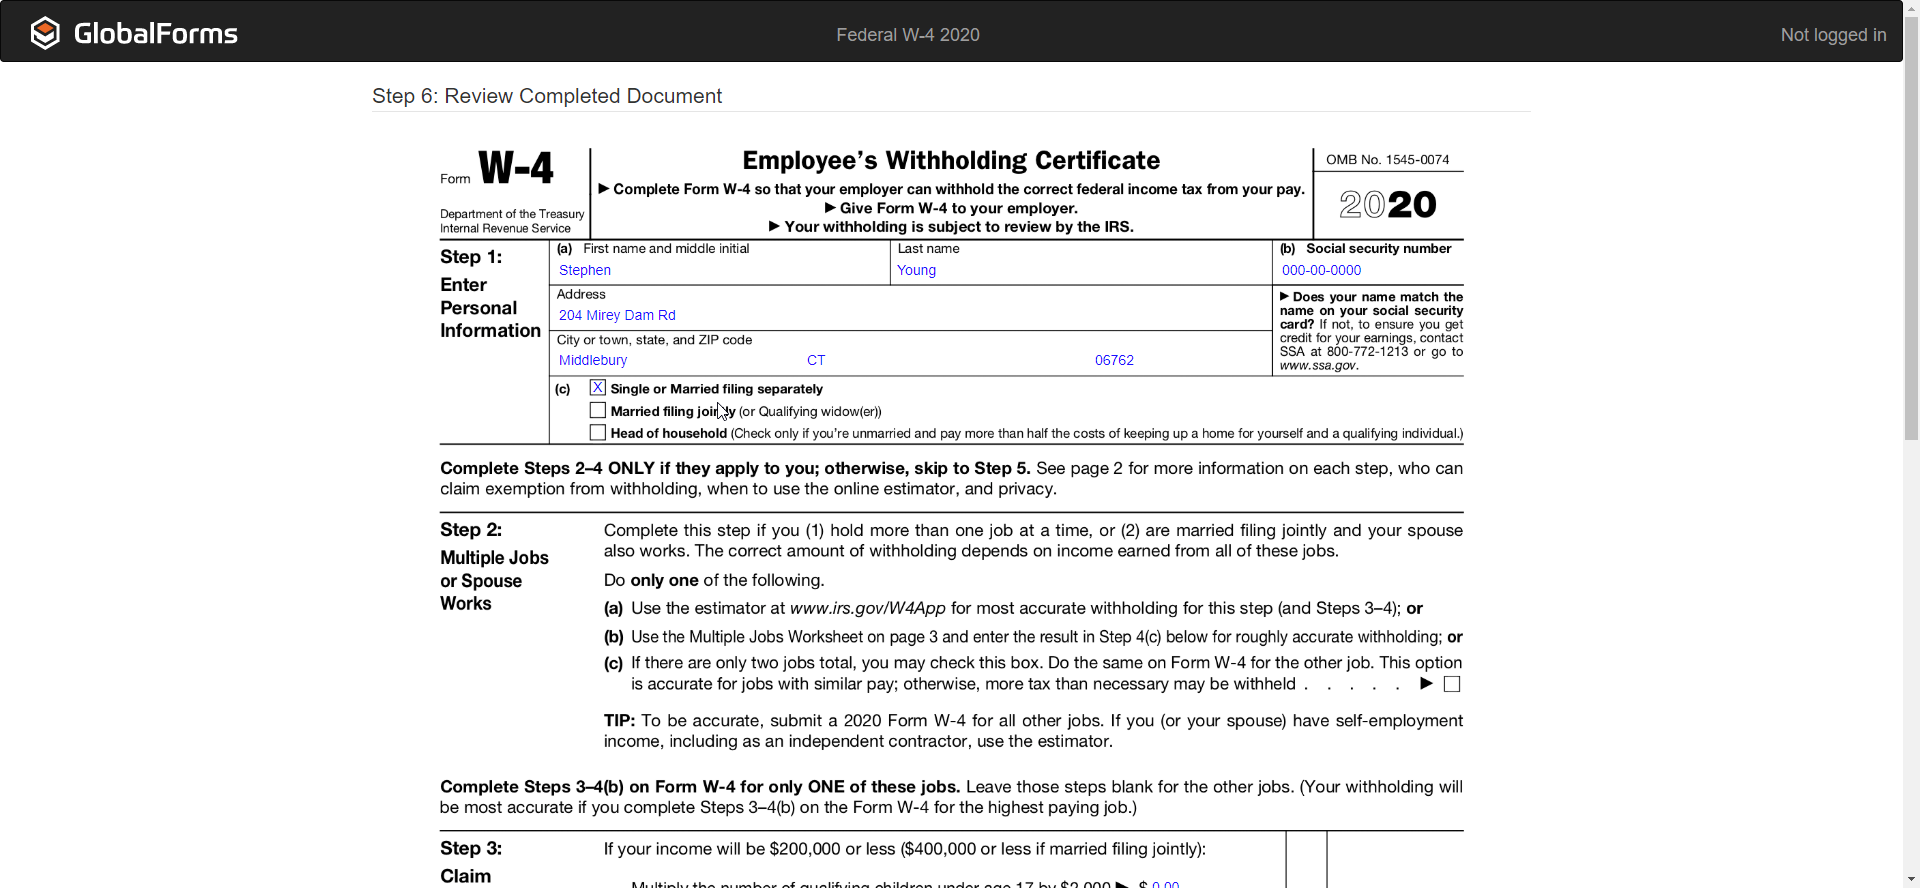Image resolution: width=1920 pixels, height=888 pixels.
Task: Check the Married filing jointly box
Action: tap(598, 411)
